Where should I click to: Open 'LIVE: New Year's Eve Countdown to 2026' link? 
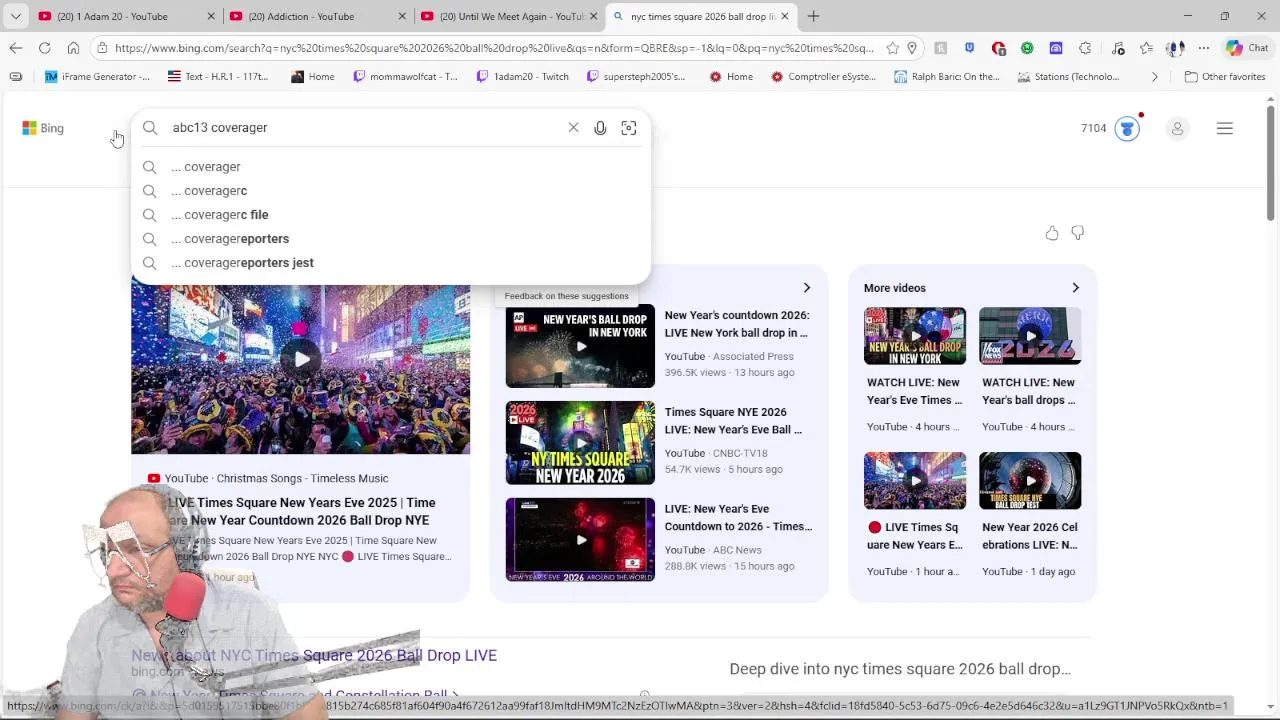click(x=738, y=518)
